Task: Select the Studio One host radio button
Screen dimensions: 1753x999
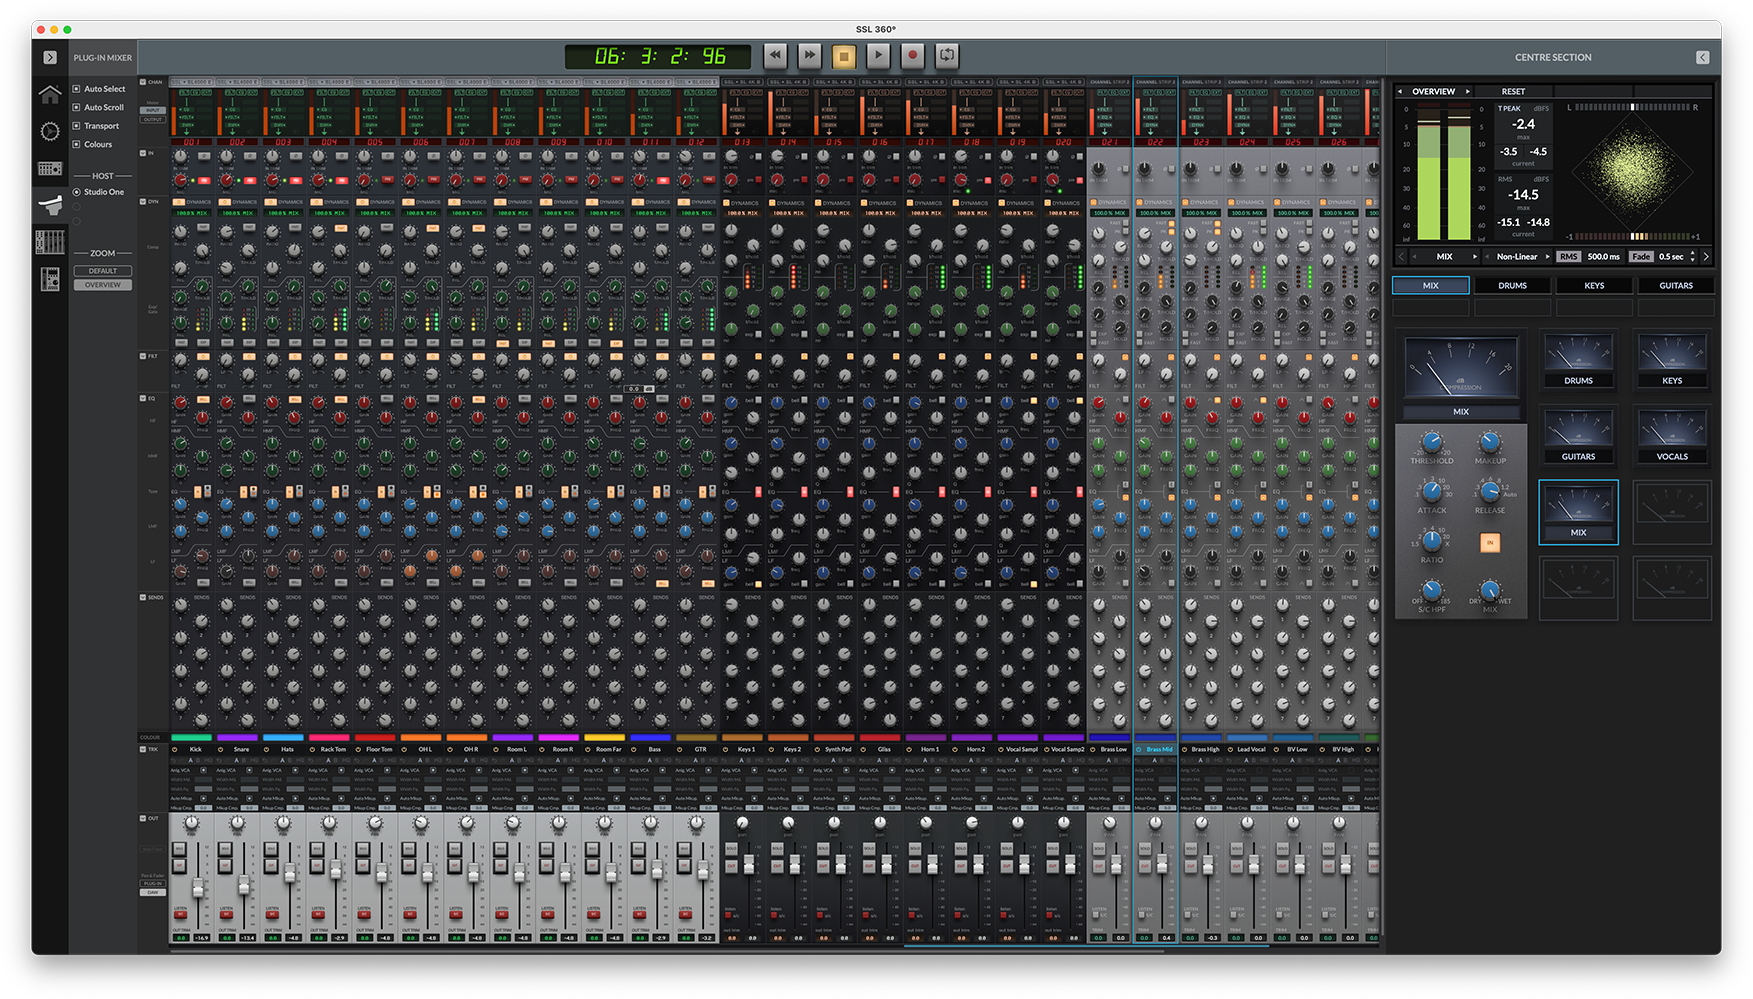Action: coord(77,192)
